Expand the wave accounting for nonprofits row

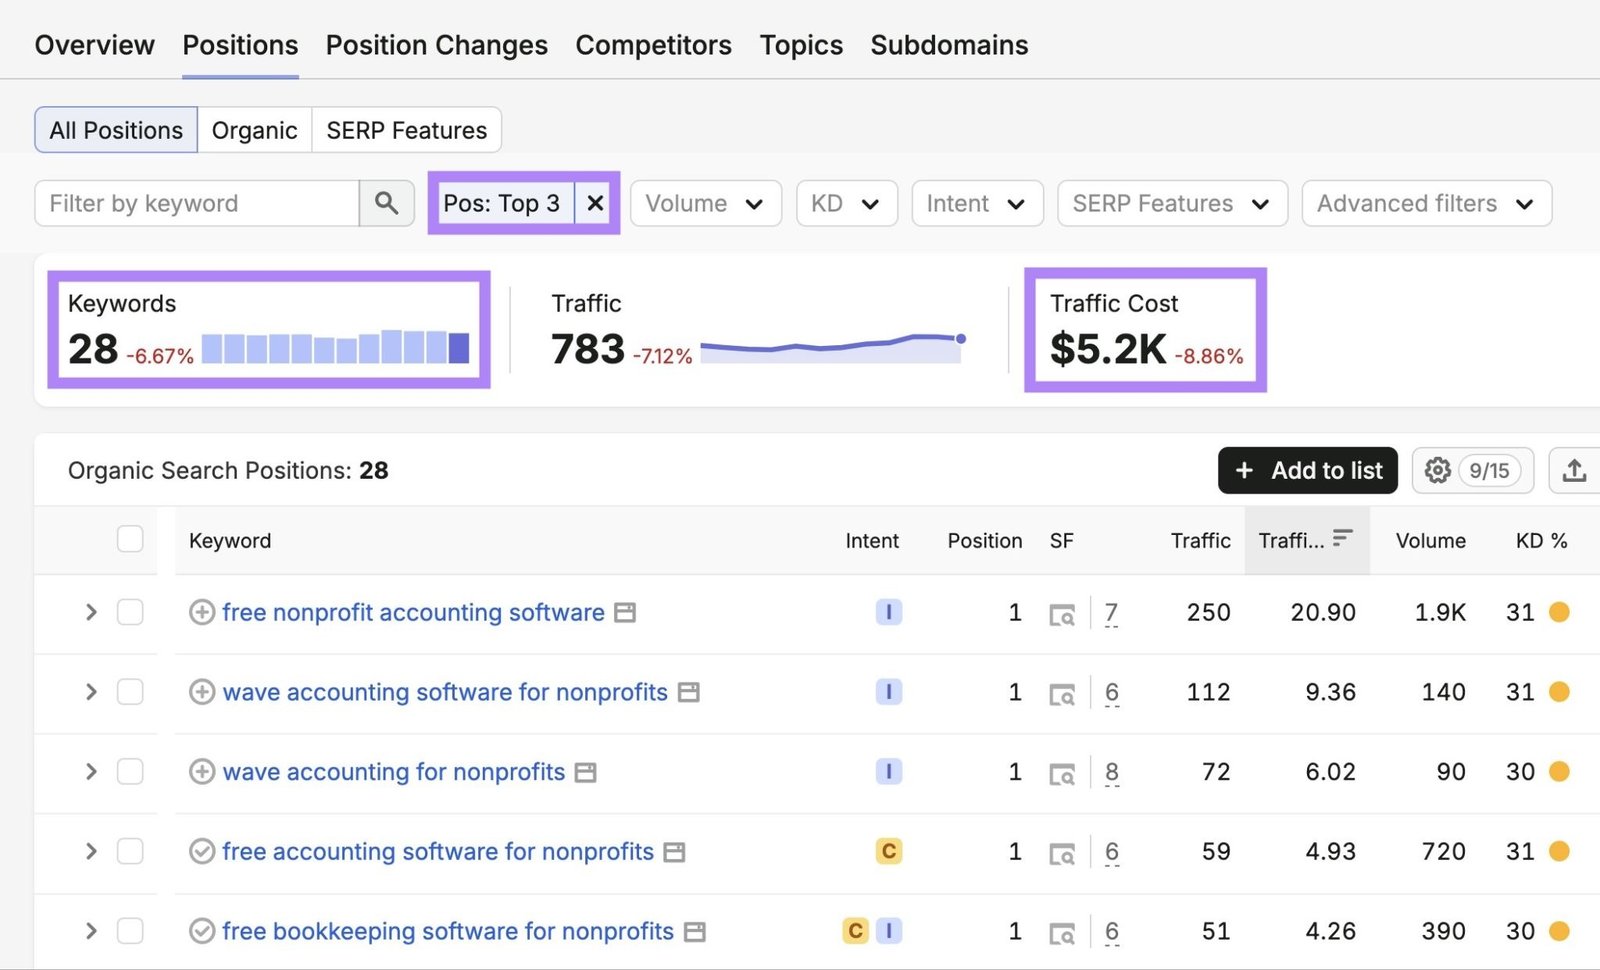(91, 772)
